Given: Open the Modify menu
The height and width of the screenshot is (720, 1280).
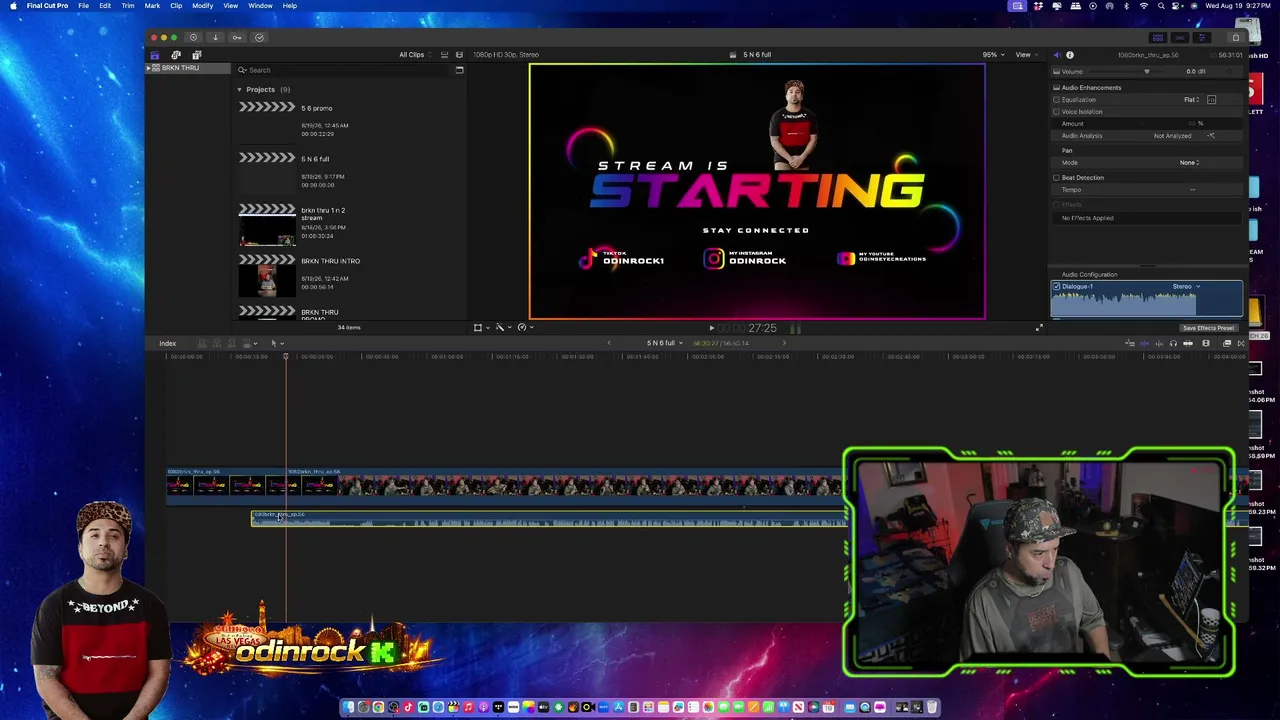Looking at the screenshot, I should click(x=202, y=6).
